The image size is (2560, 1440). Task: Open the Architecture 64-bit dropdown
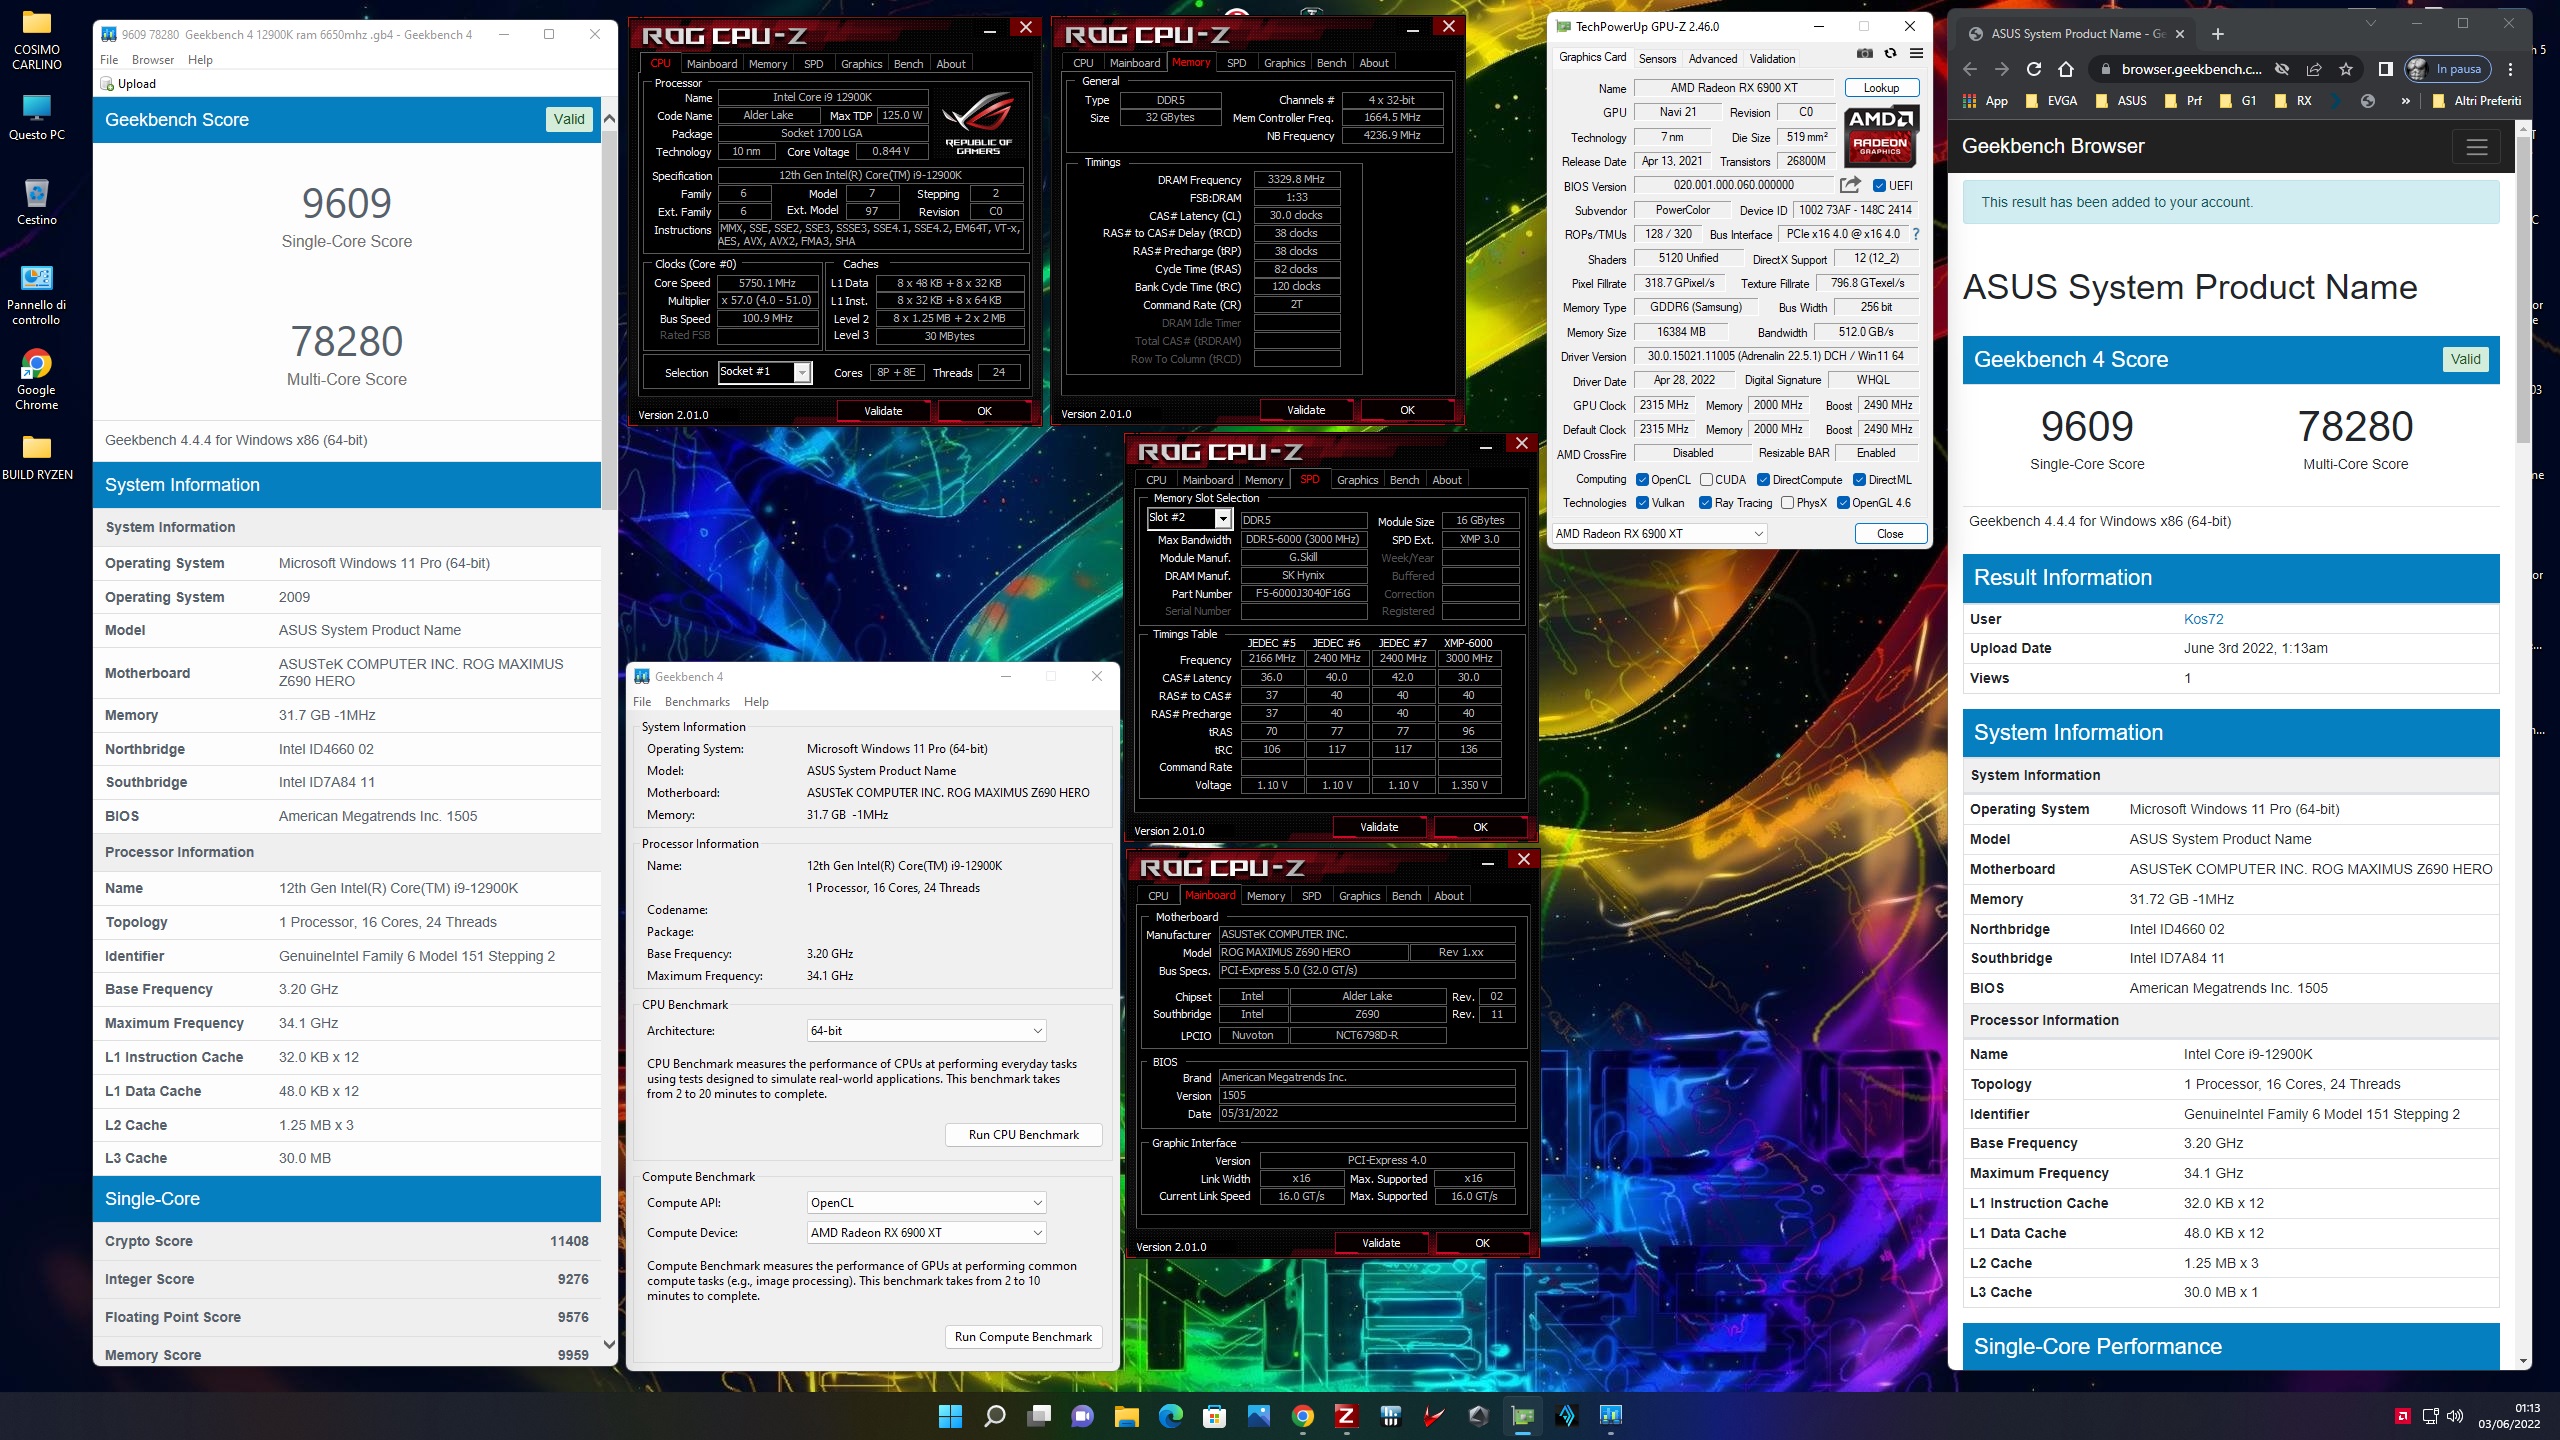927,1031
